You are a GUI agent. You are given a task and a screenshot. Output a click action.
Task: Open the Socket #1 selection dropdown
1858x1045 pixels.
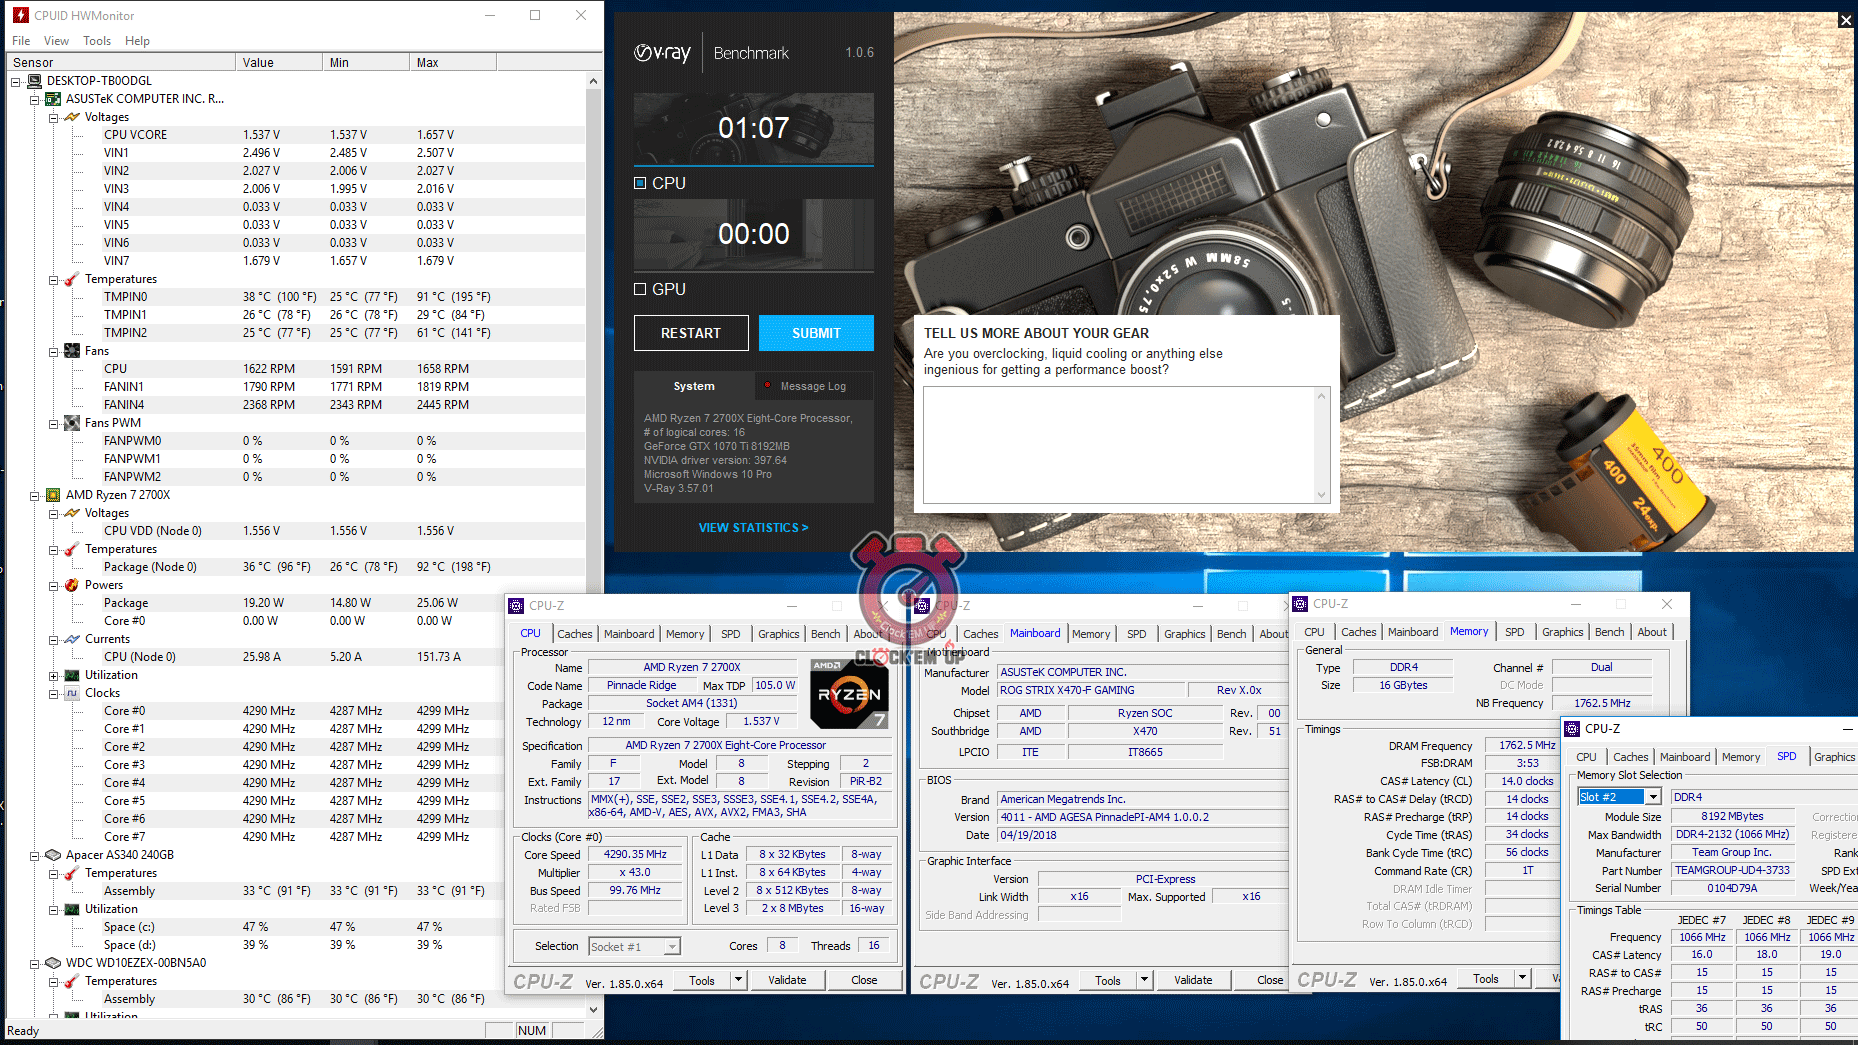[x=672, y=946]
